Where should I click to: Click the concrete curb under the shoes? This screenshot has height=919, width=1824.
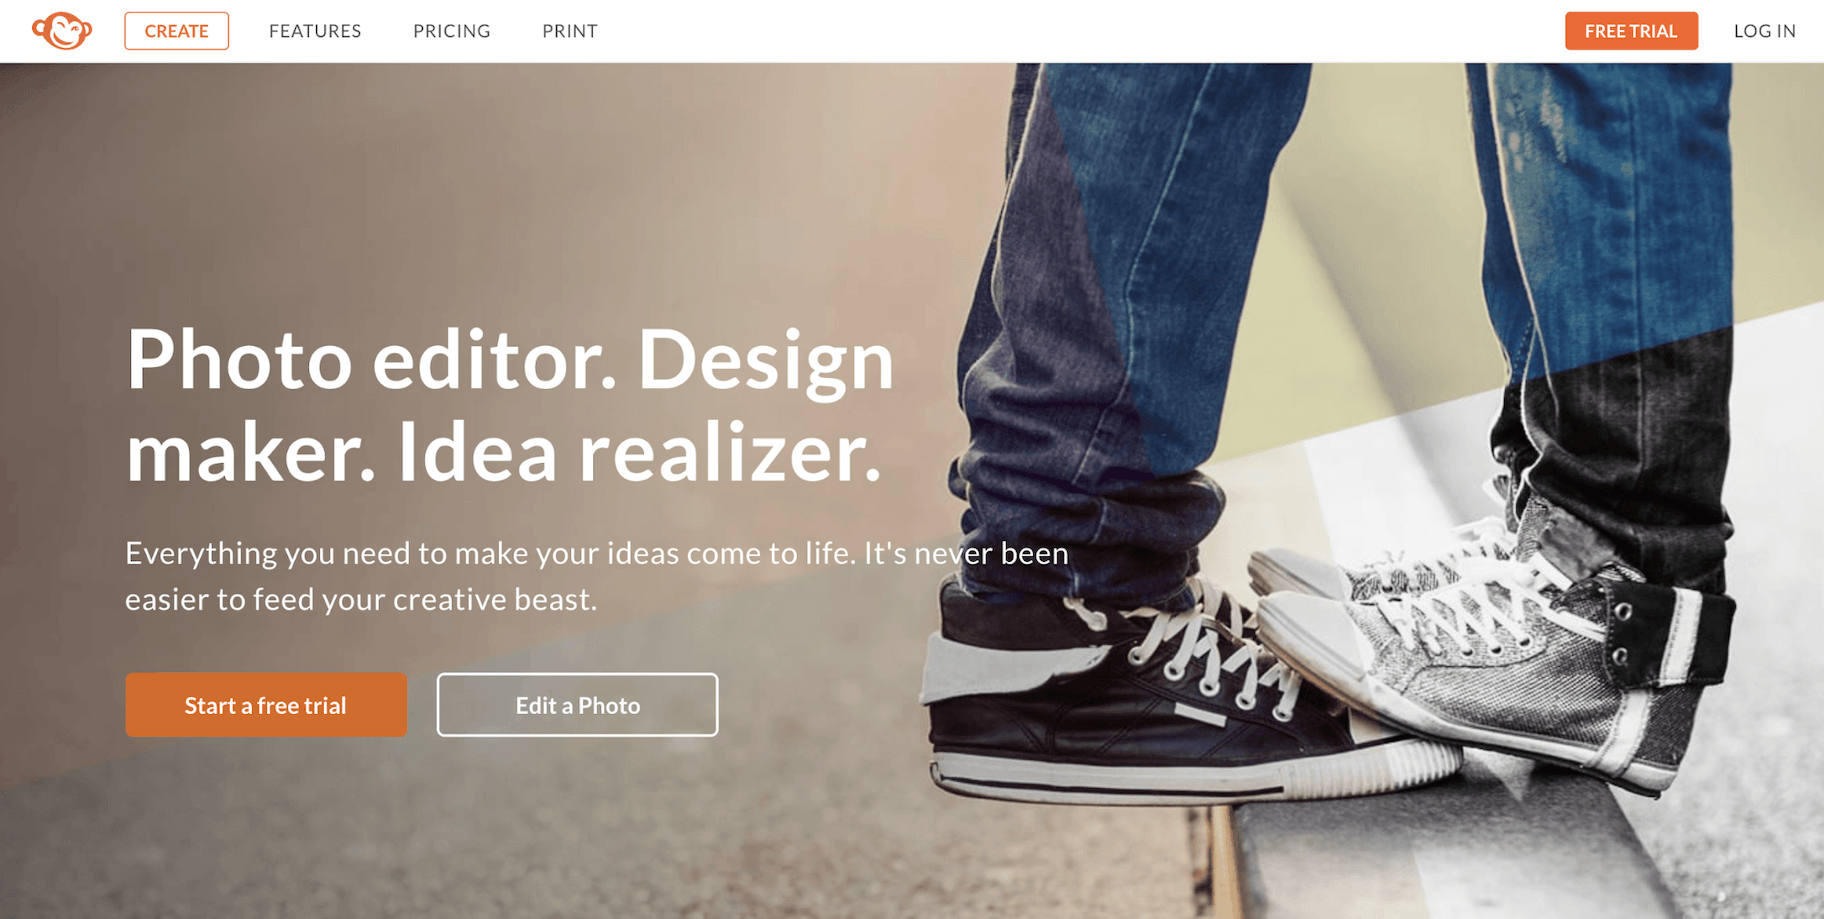(1500, 850)
